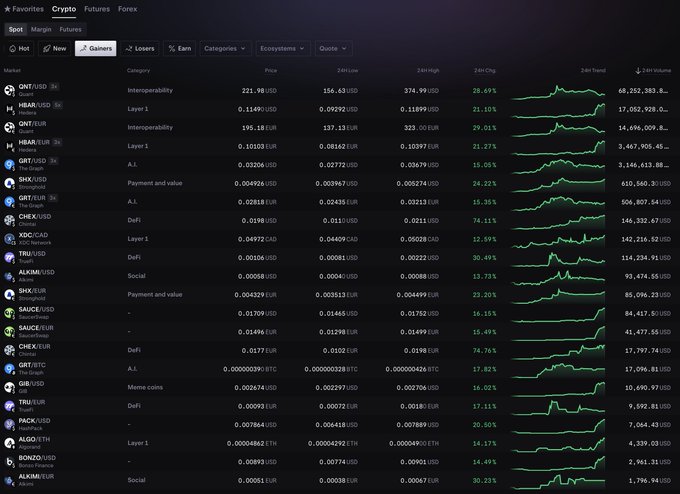This screenshot has width=680, height=494.
Task: Click the SAUCE/USD SaucerSwap icon
Action: pyautogui.click(x=10, y=313)
